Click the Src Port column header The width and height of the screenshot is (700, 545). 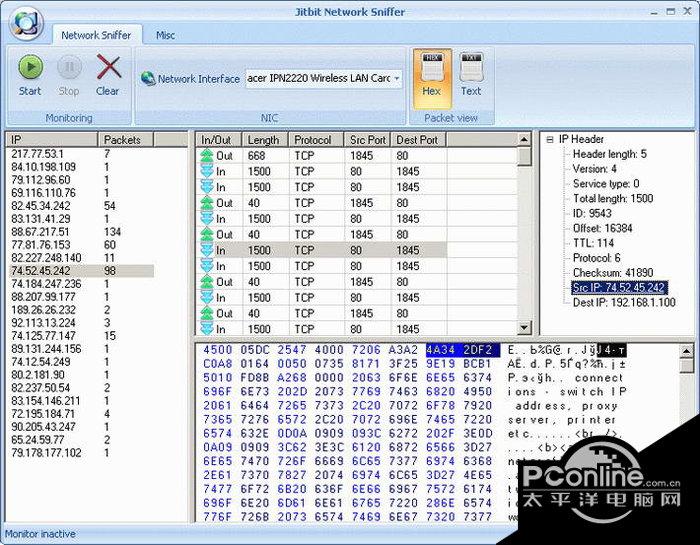(367, 140)
